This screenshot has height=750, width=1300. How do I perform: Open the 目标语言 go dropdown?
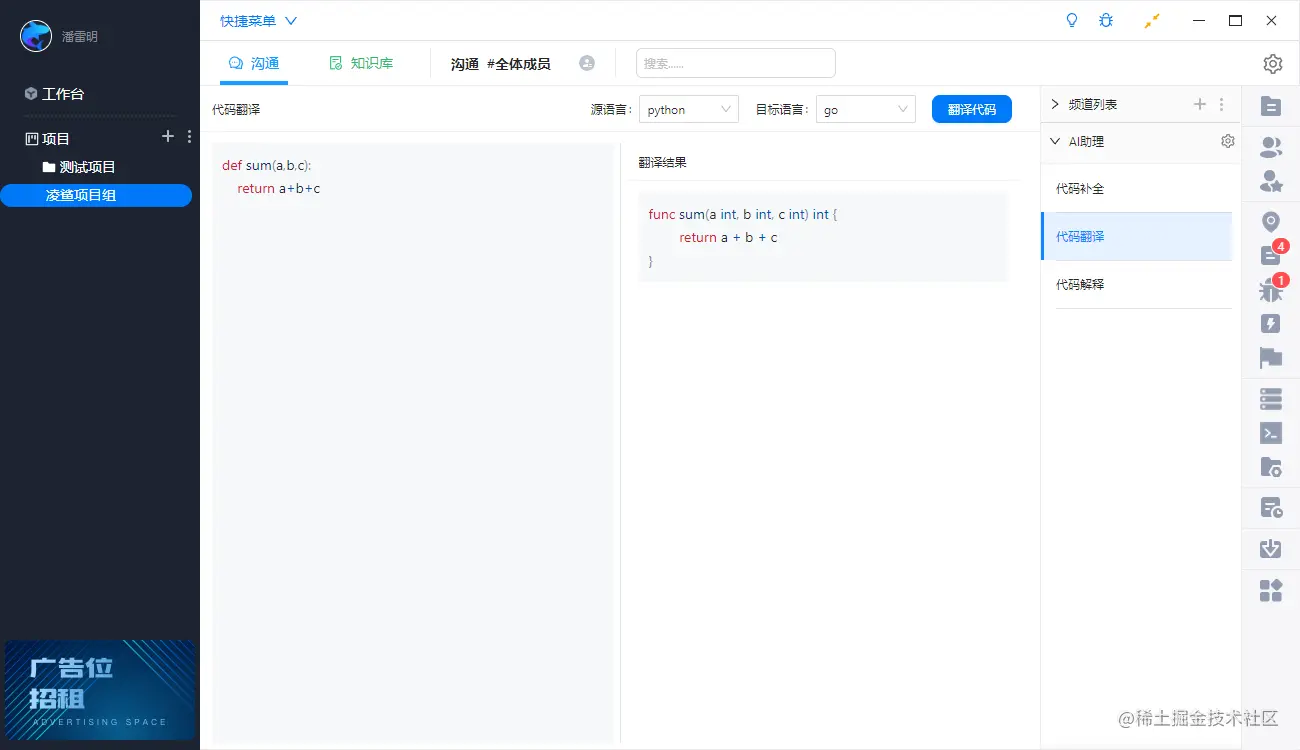(x=865, y=109)
